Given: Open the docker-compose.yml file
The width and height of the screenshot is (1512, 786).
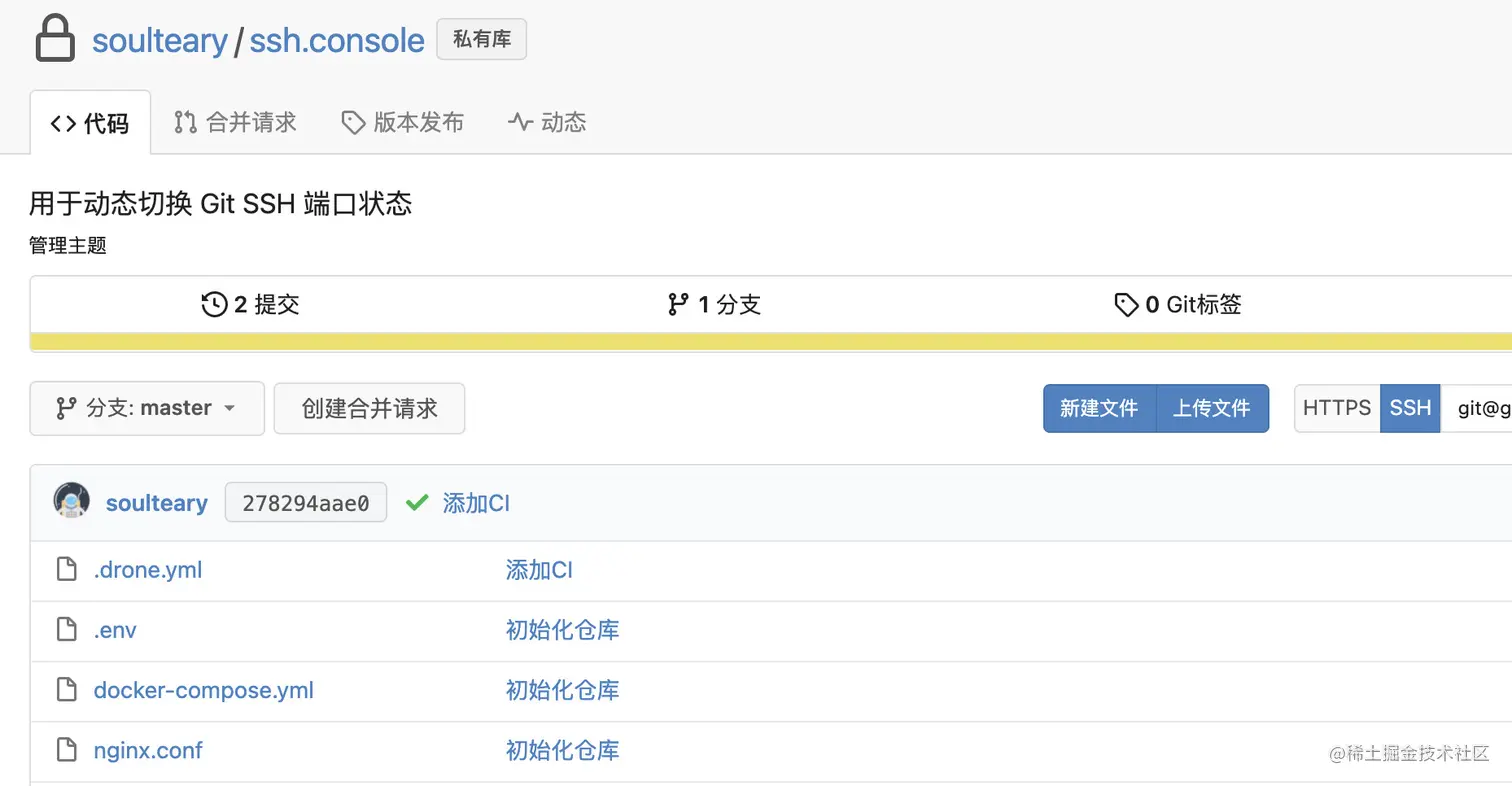Looking at the screenshot, I should (x=204, y=690).
